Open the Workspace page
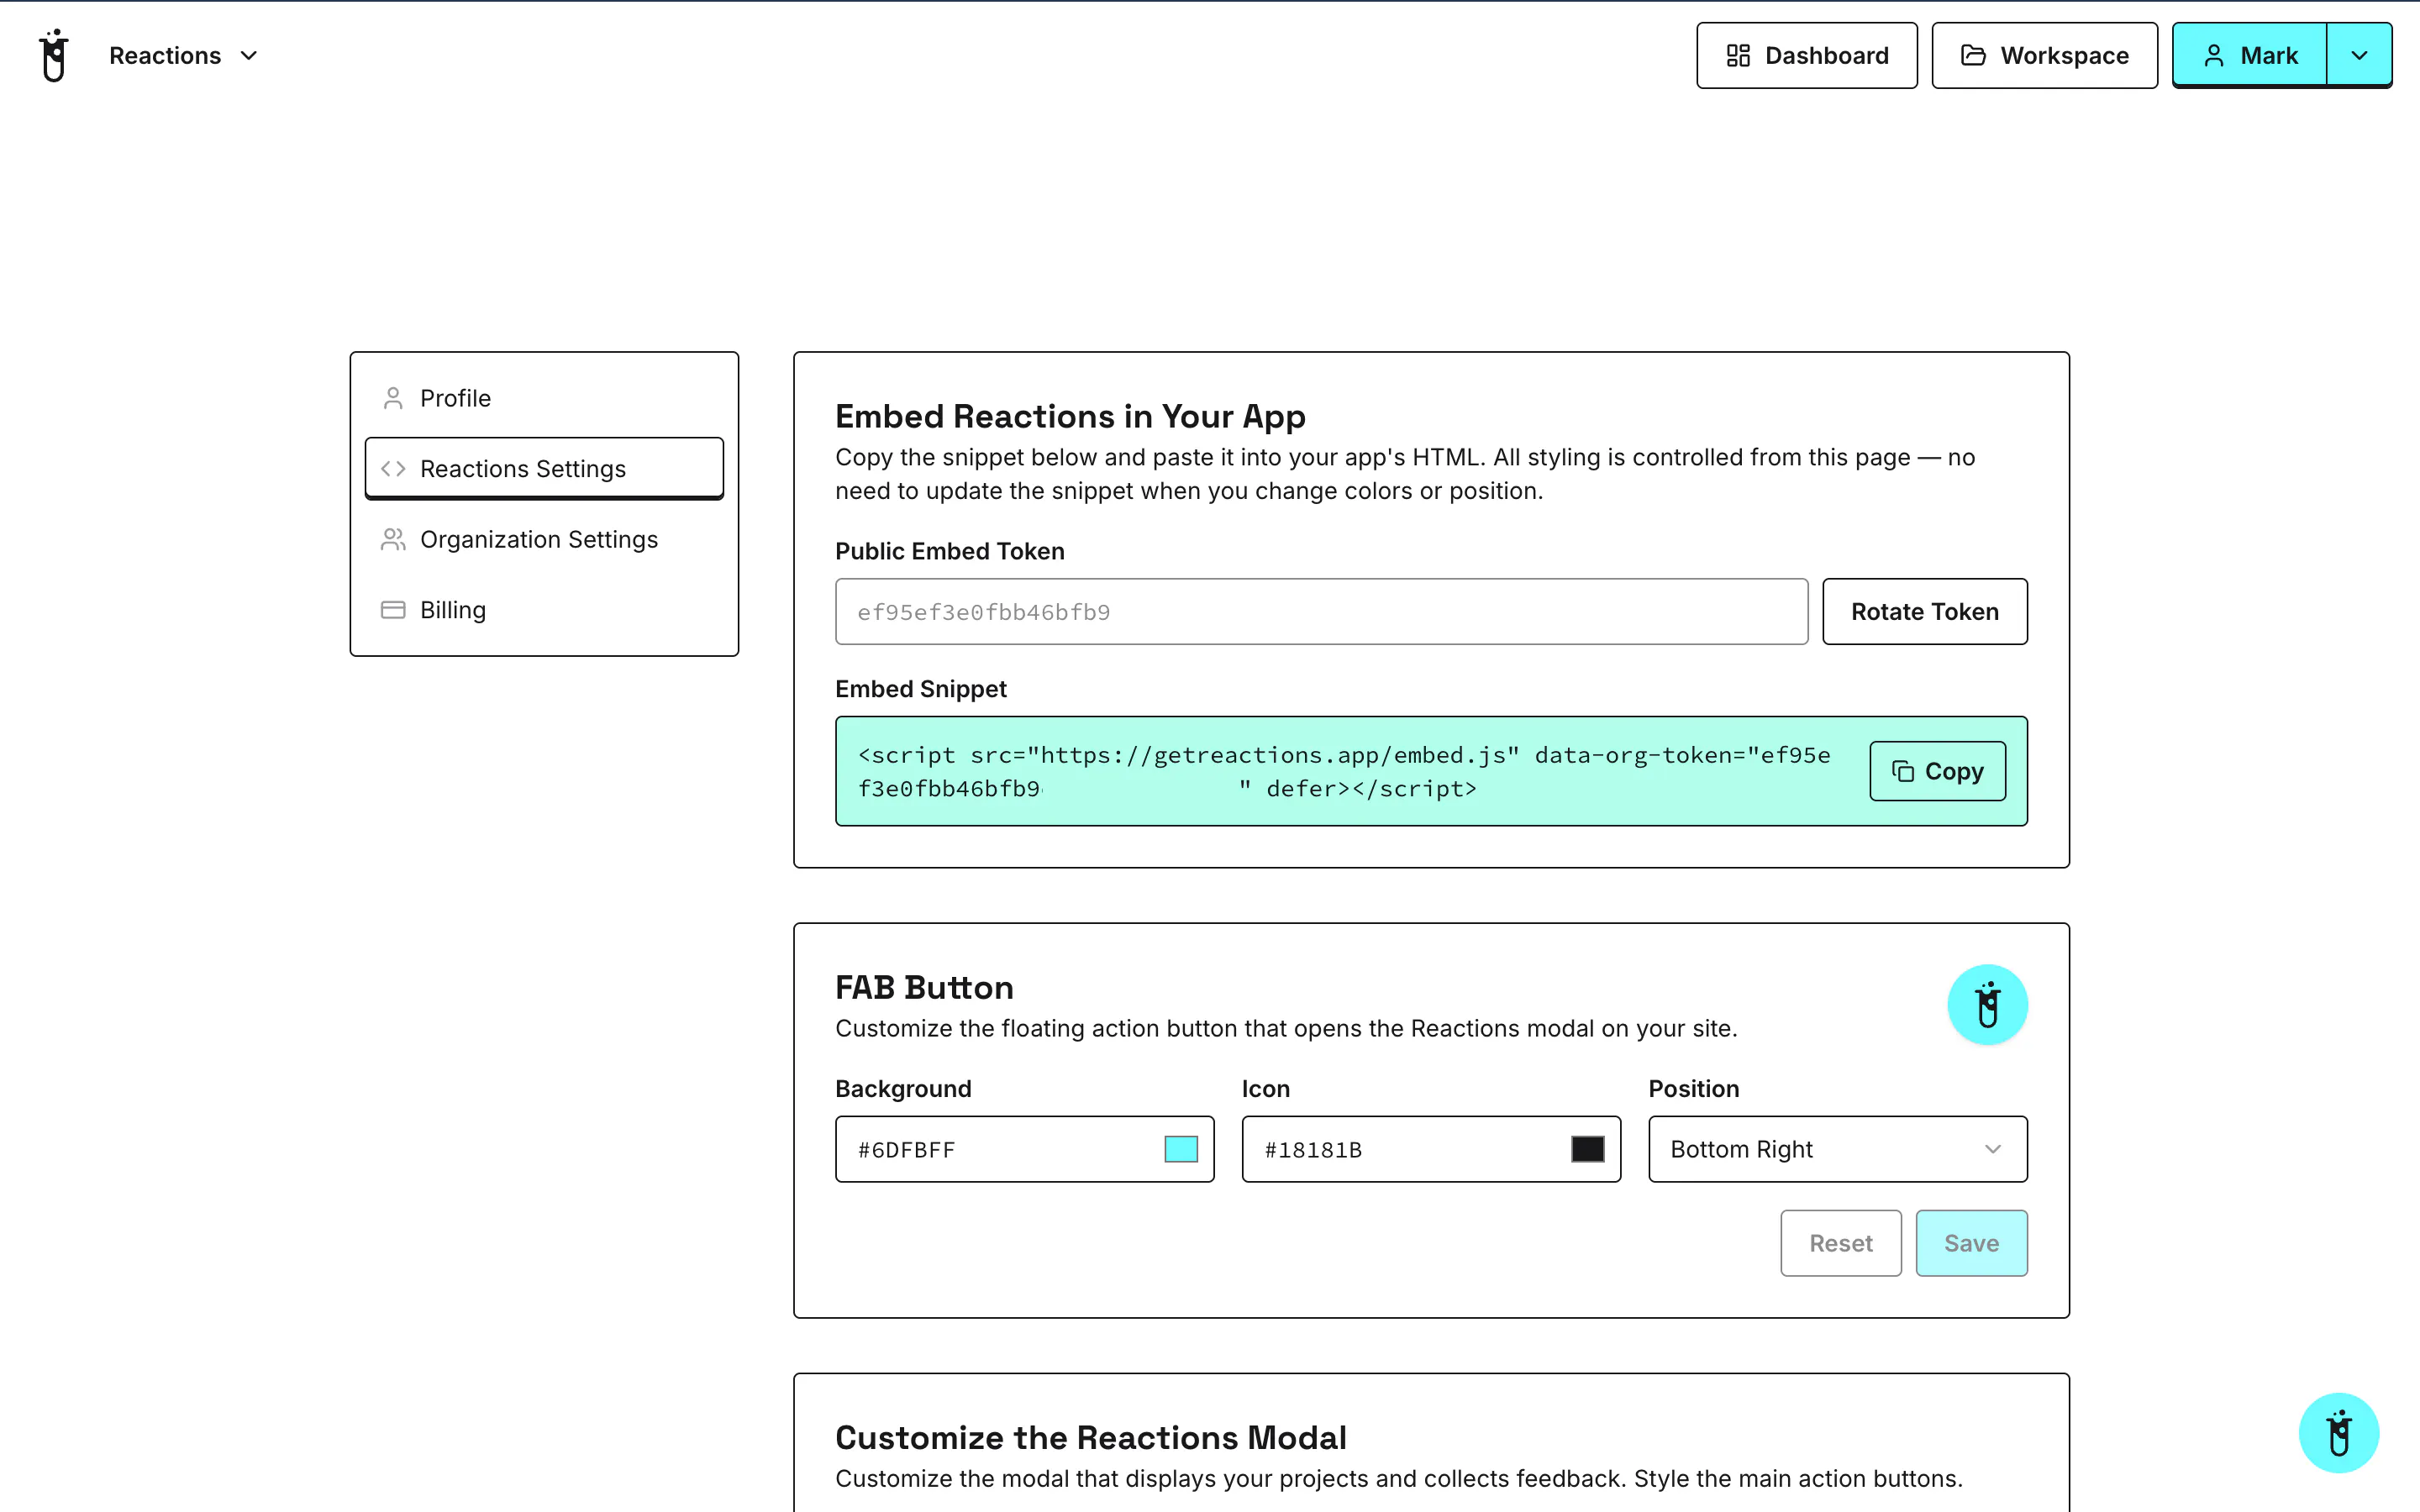Viewport: 2420px width, 1512px height. 2044,56
